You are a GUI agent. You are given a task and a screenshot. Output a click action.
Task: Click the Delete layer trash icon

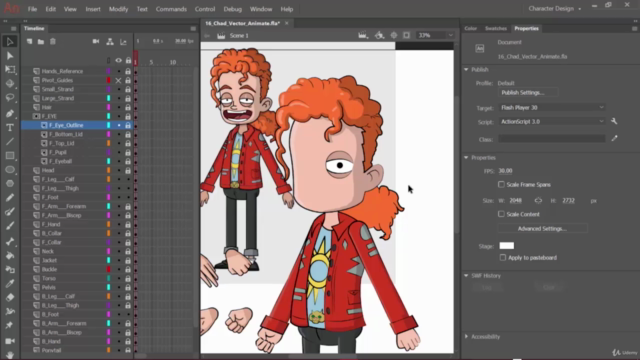[x=53, y=42]
